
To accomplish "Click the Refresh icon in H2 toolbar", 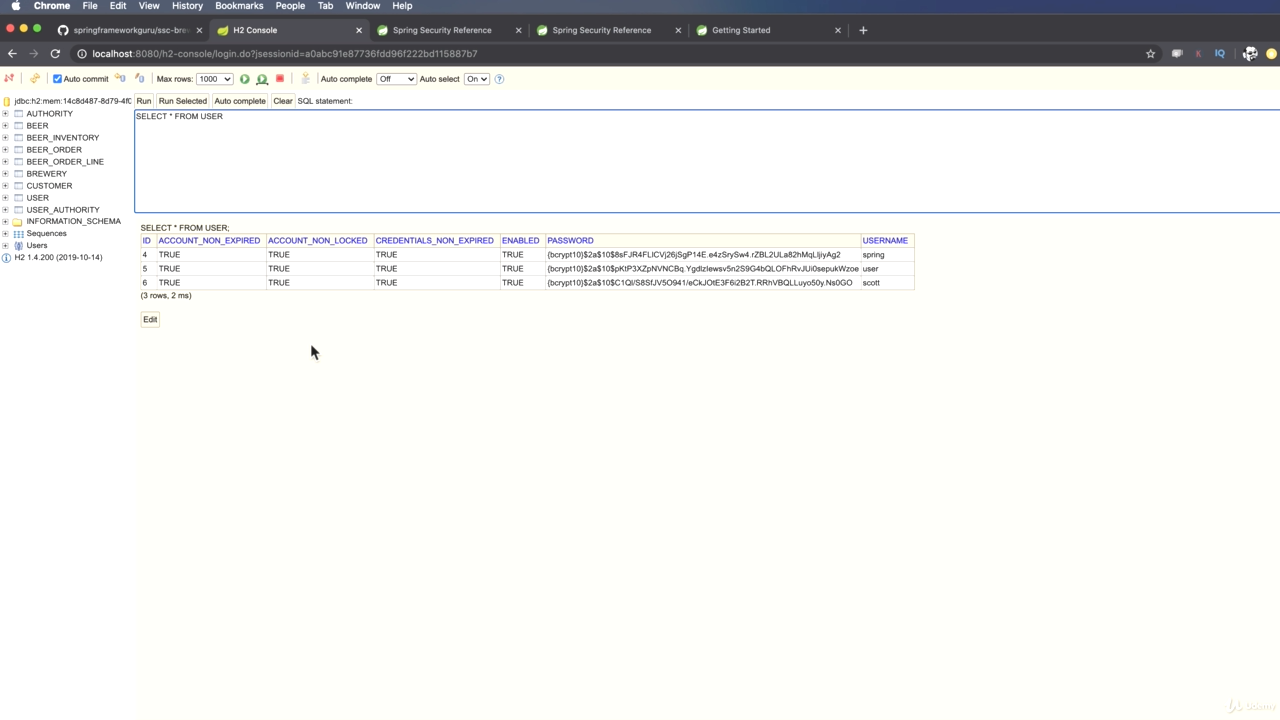I will pos(34,78).
